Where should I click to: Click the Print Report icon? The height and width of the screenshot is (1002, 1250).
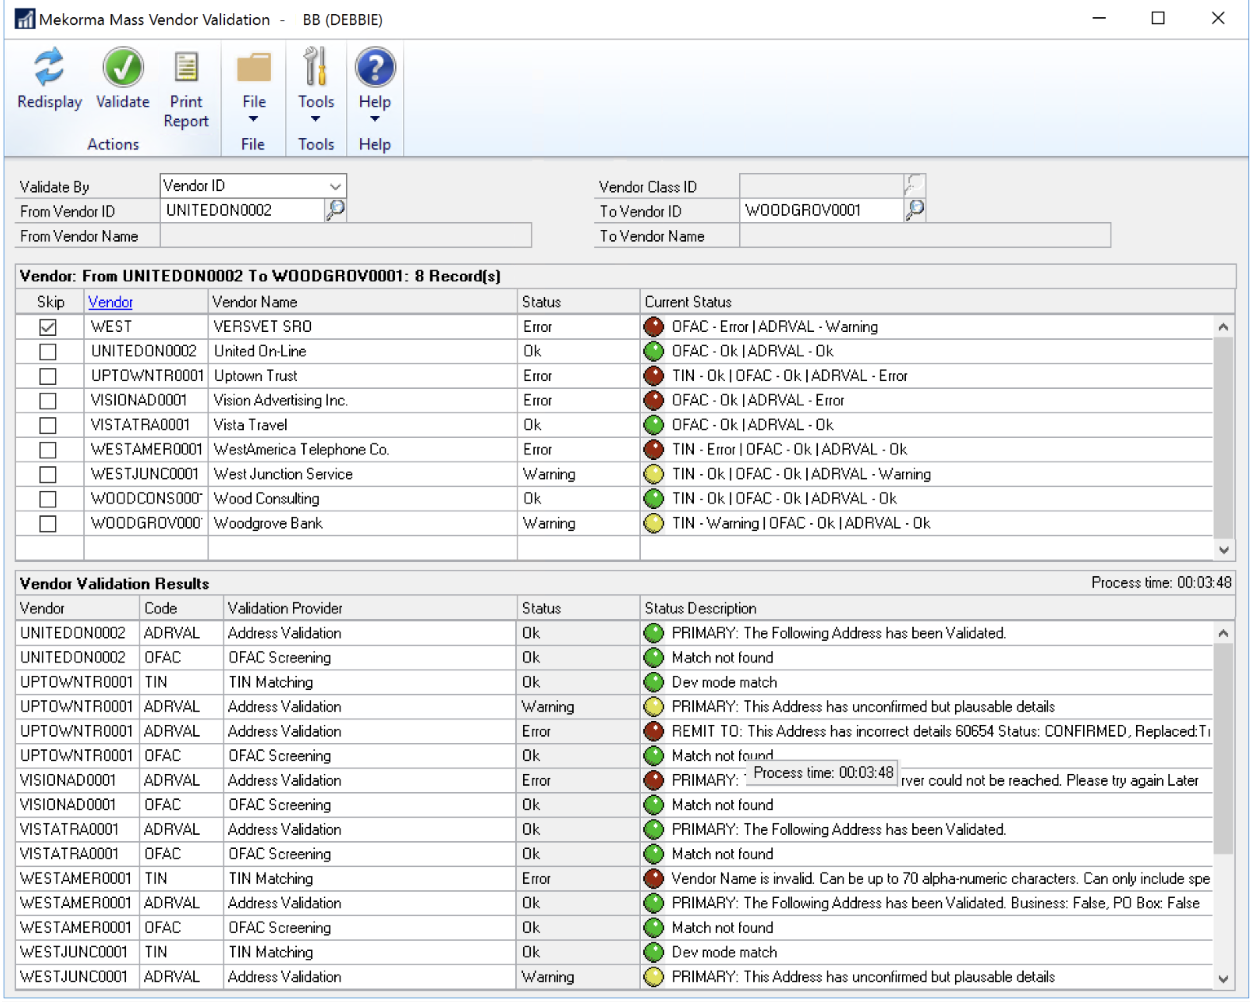click(x=186, y=68)
